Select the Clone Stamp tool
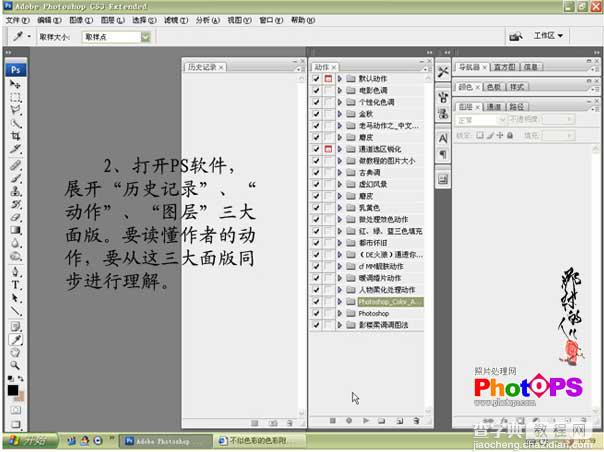This screenshot has width=604, height=452. point(15,191)
